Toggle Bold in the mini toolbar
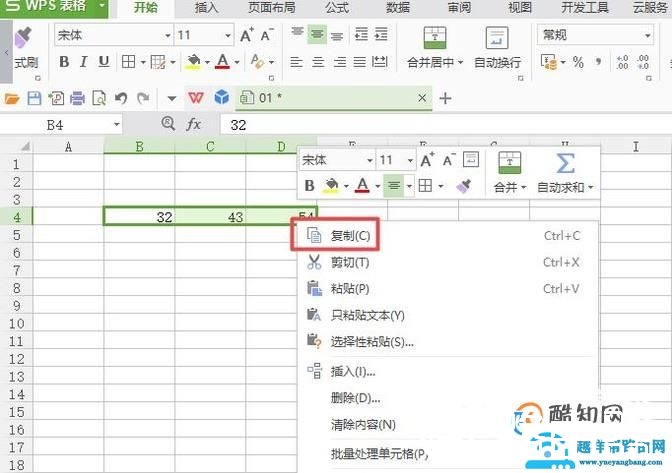Image resolution: width=672 pixels, height=473 pixels. click(x=309, y=186)
